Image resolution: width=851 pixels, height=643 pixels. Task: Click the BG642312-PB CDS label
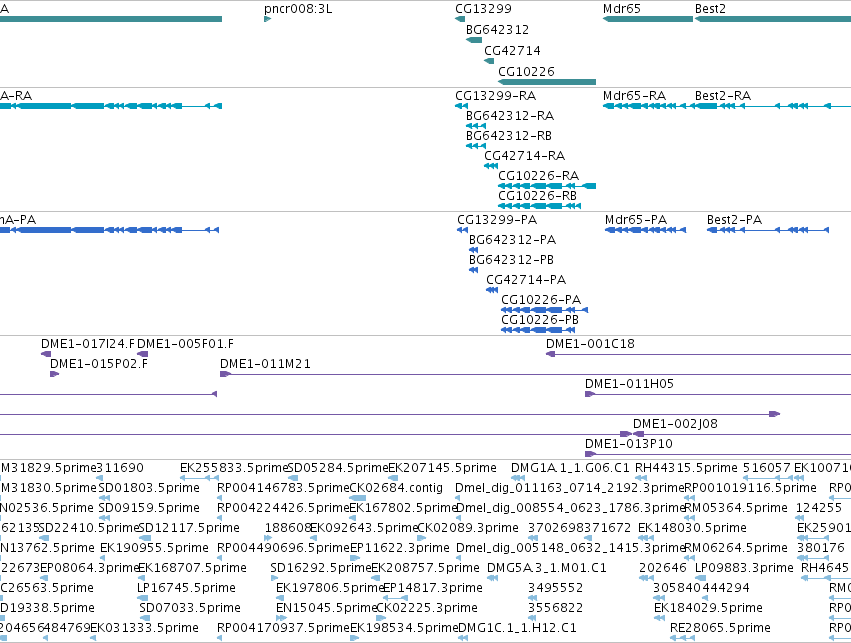(x=511, y=260)
